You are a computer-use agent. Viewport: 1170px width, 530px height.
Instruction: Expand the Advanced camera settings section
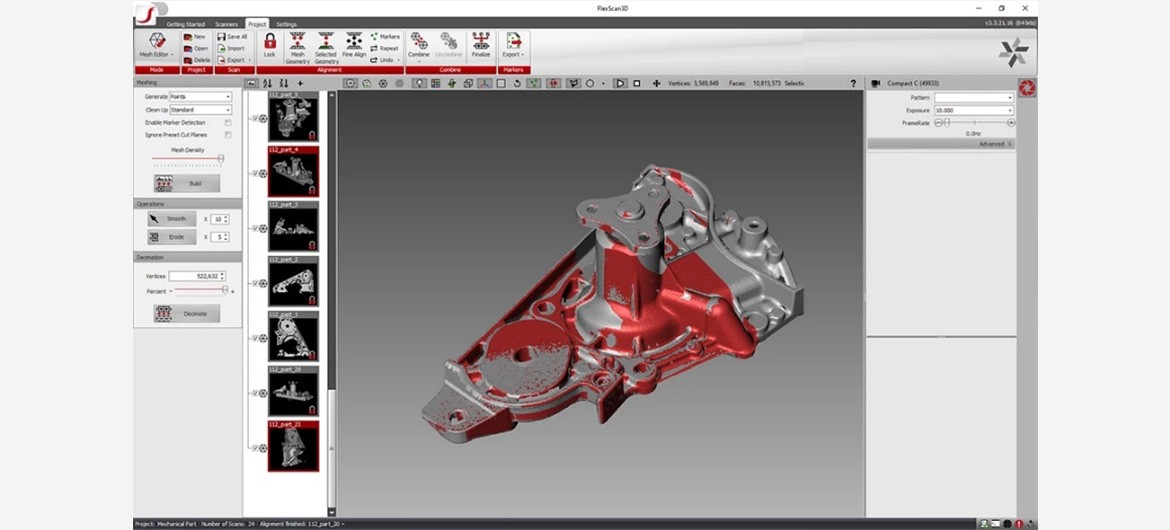tap(940, 144)
